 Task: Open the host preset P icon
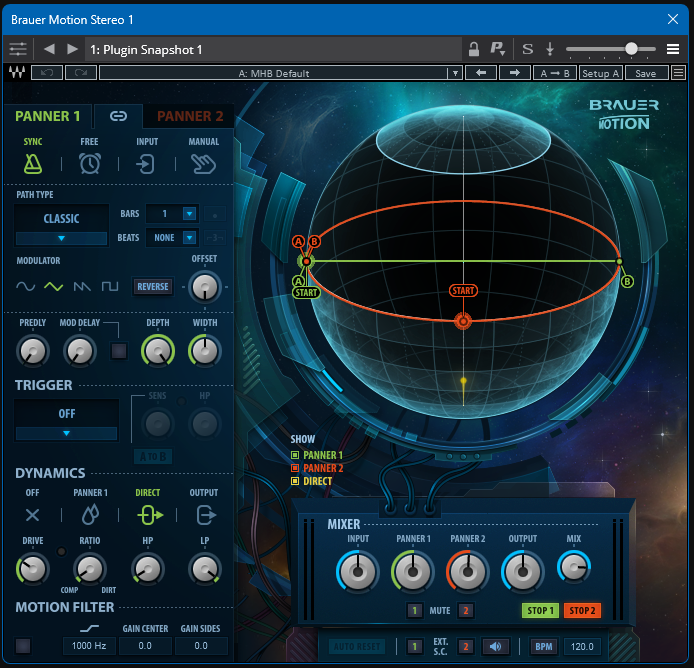(x=497, y=49)
